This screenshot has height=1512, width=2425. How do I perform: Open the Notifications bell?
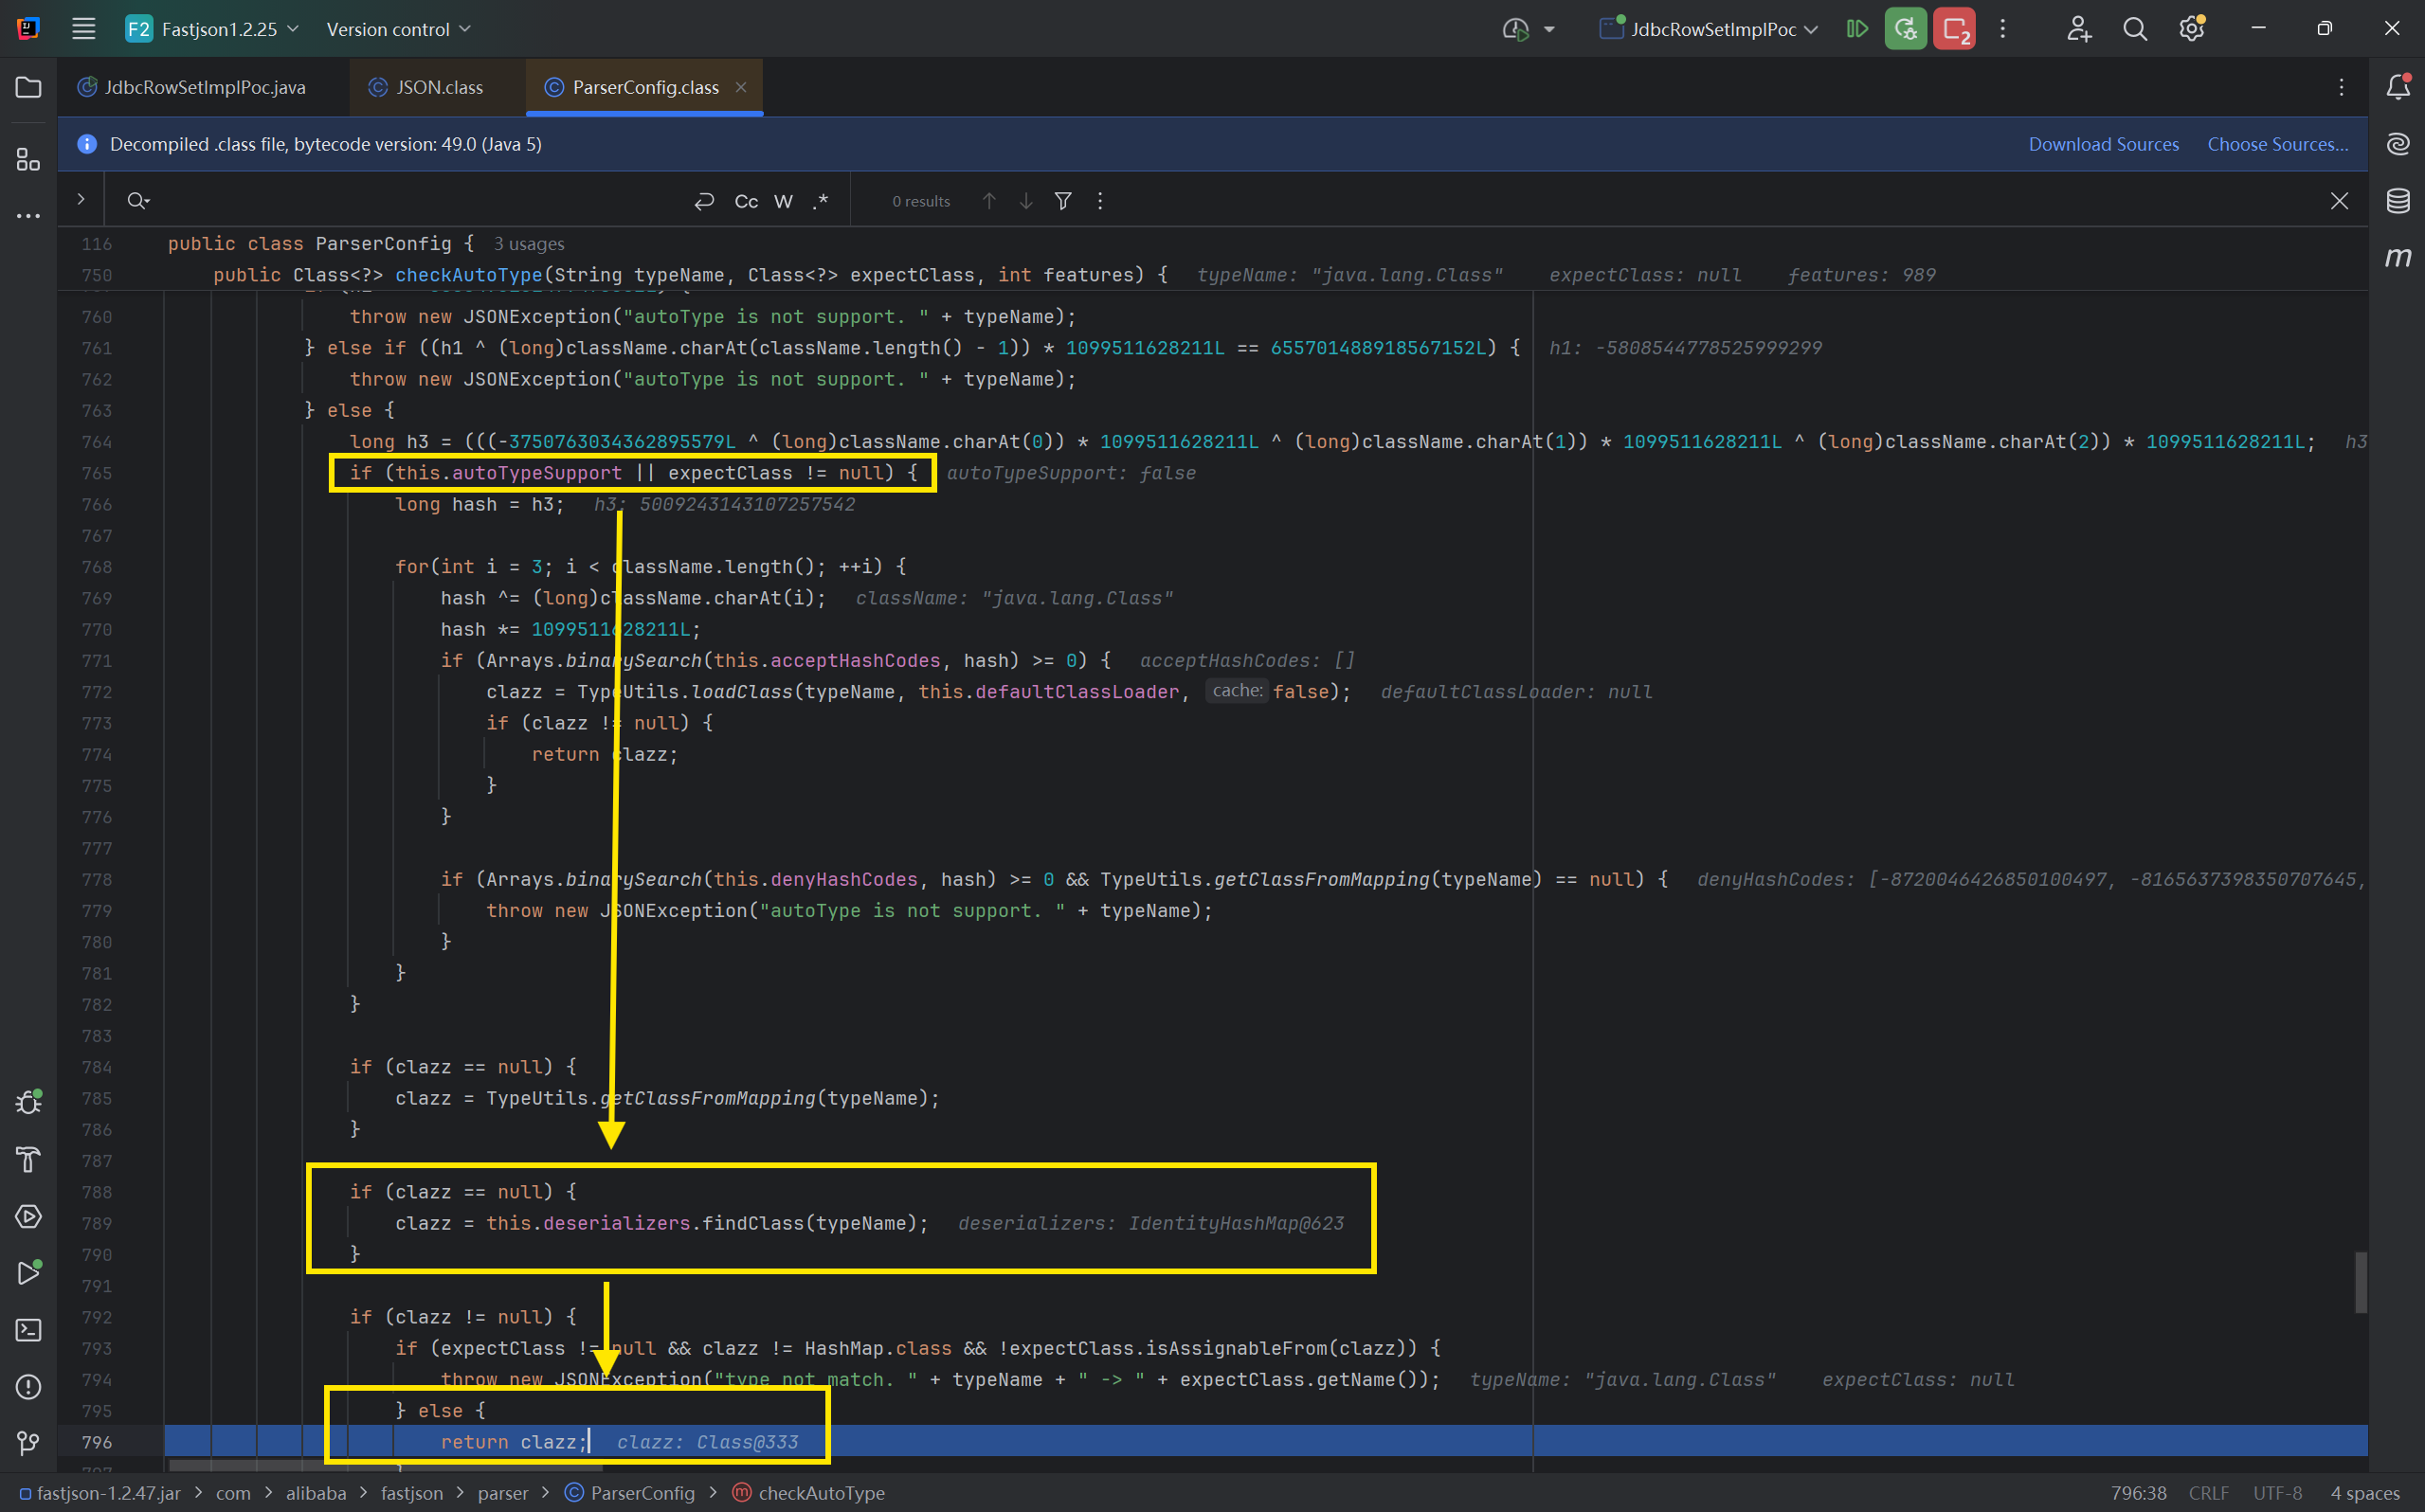[x=2398, y=88]
